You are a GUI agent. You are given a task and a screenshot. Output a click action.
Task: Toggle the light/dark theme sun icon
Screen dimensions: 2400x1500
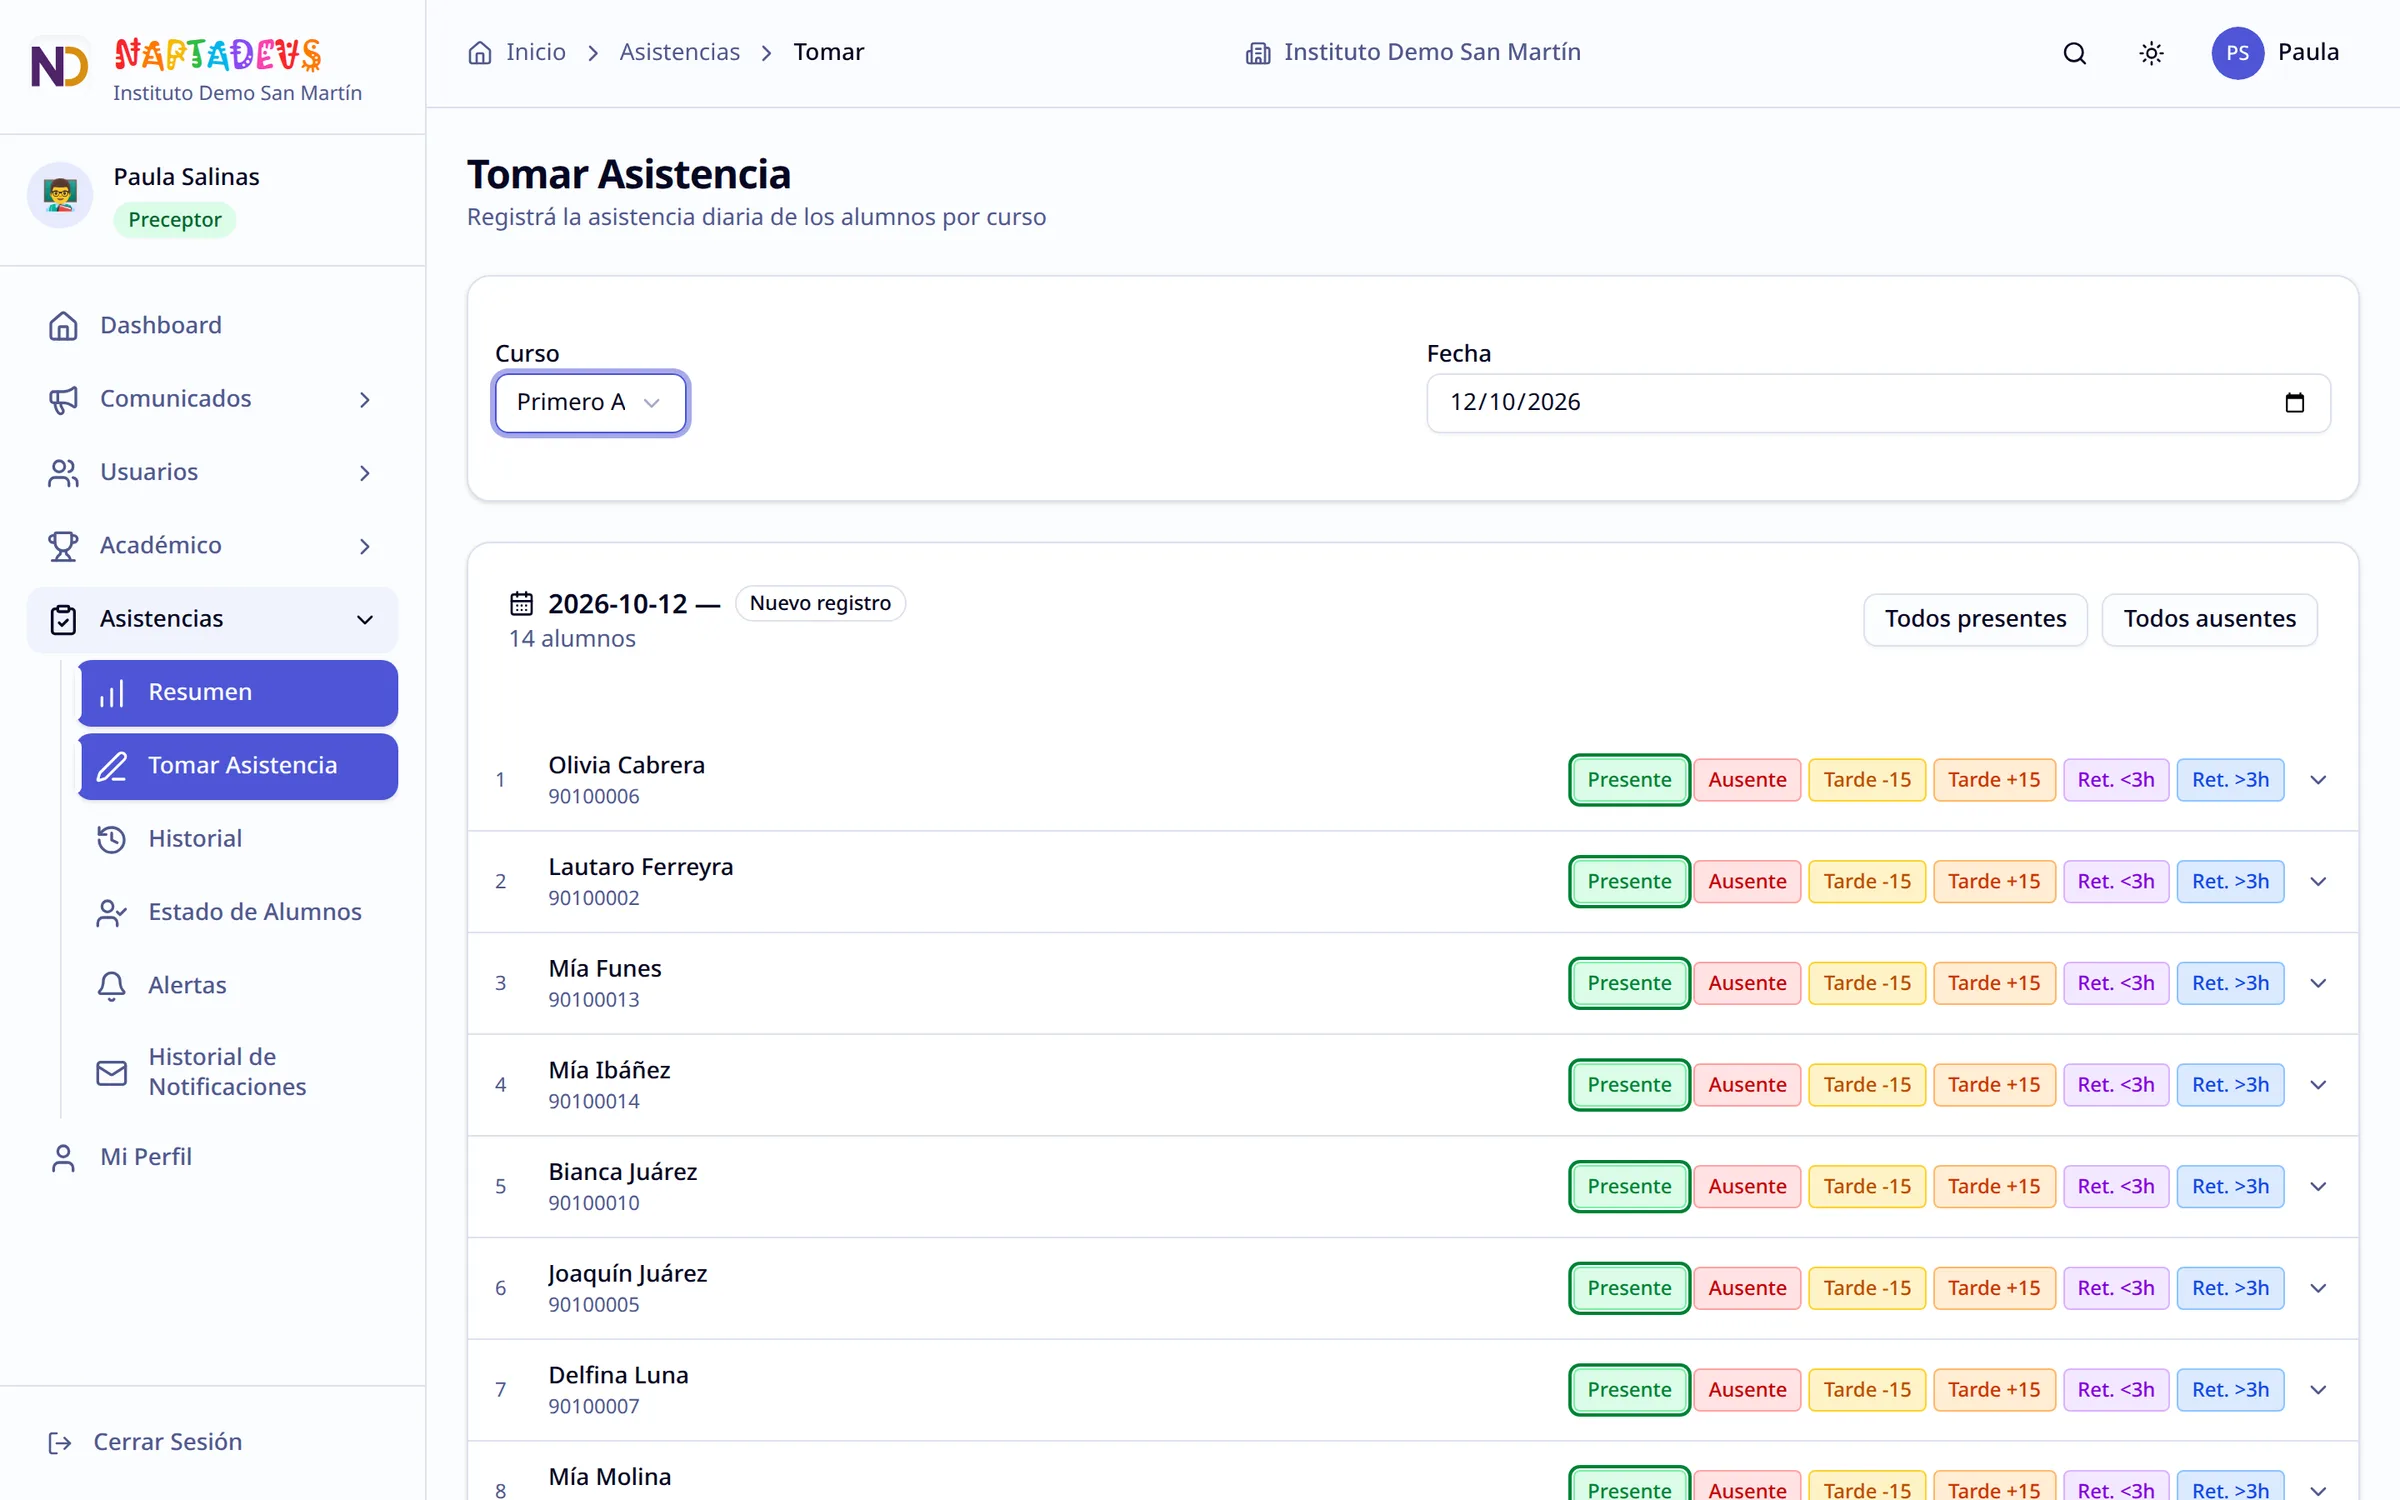click(x=2151, y=53)
